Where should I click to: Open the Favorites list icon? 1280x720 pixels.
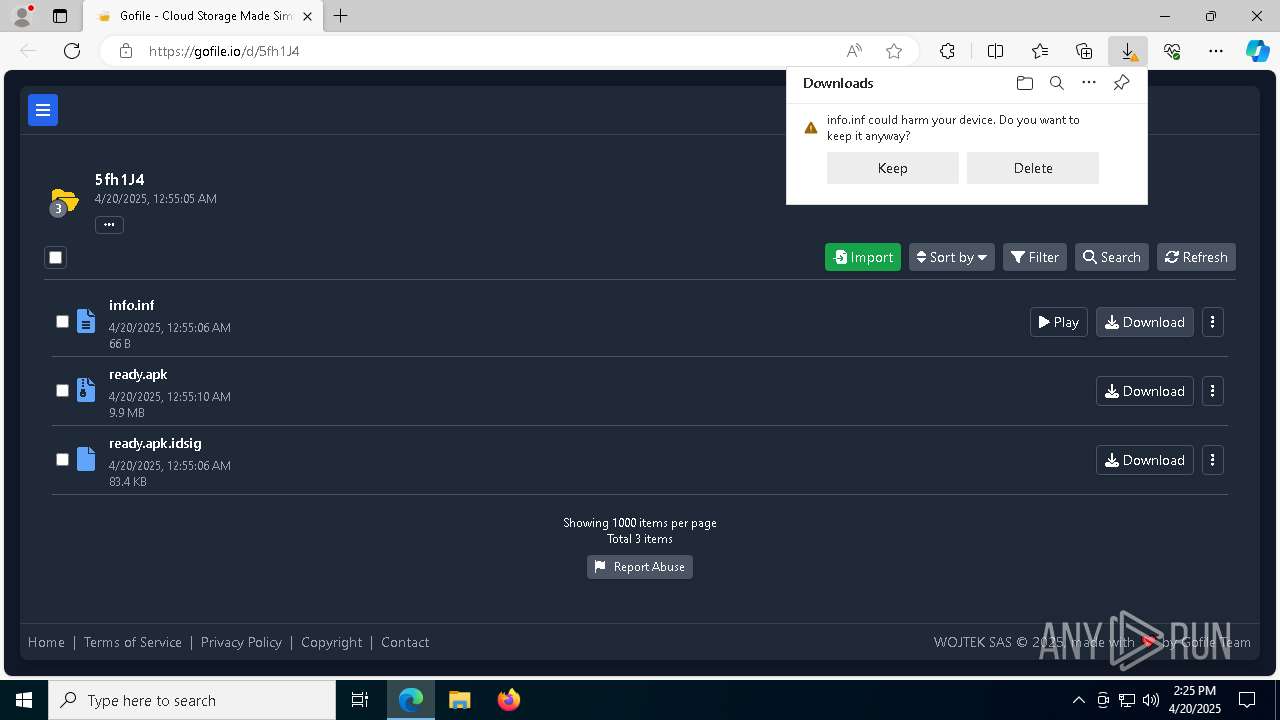[1040, 51]
